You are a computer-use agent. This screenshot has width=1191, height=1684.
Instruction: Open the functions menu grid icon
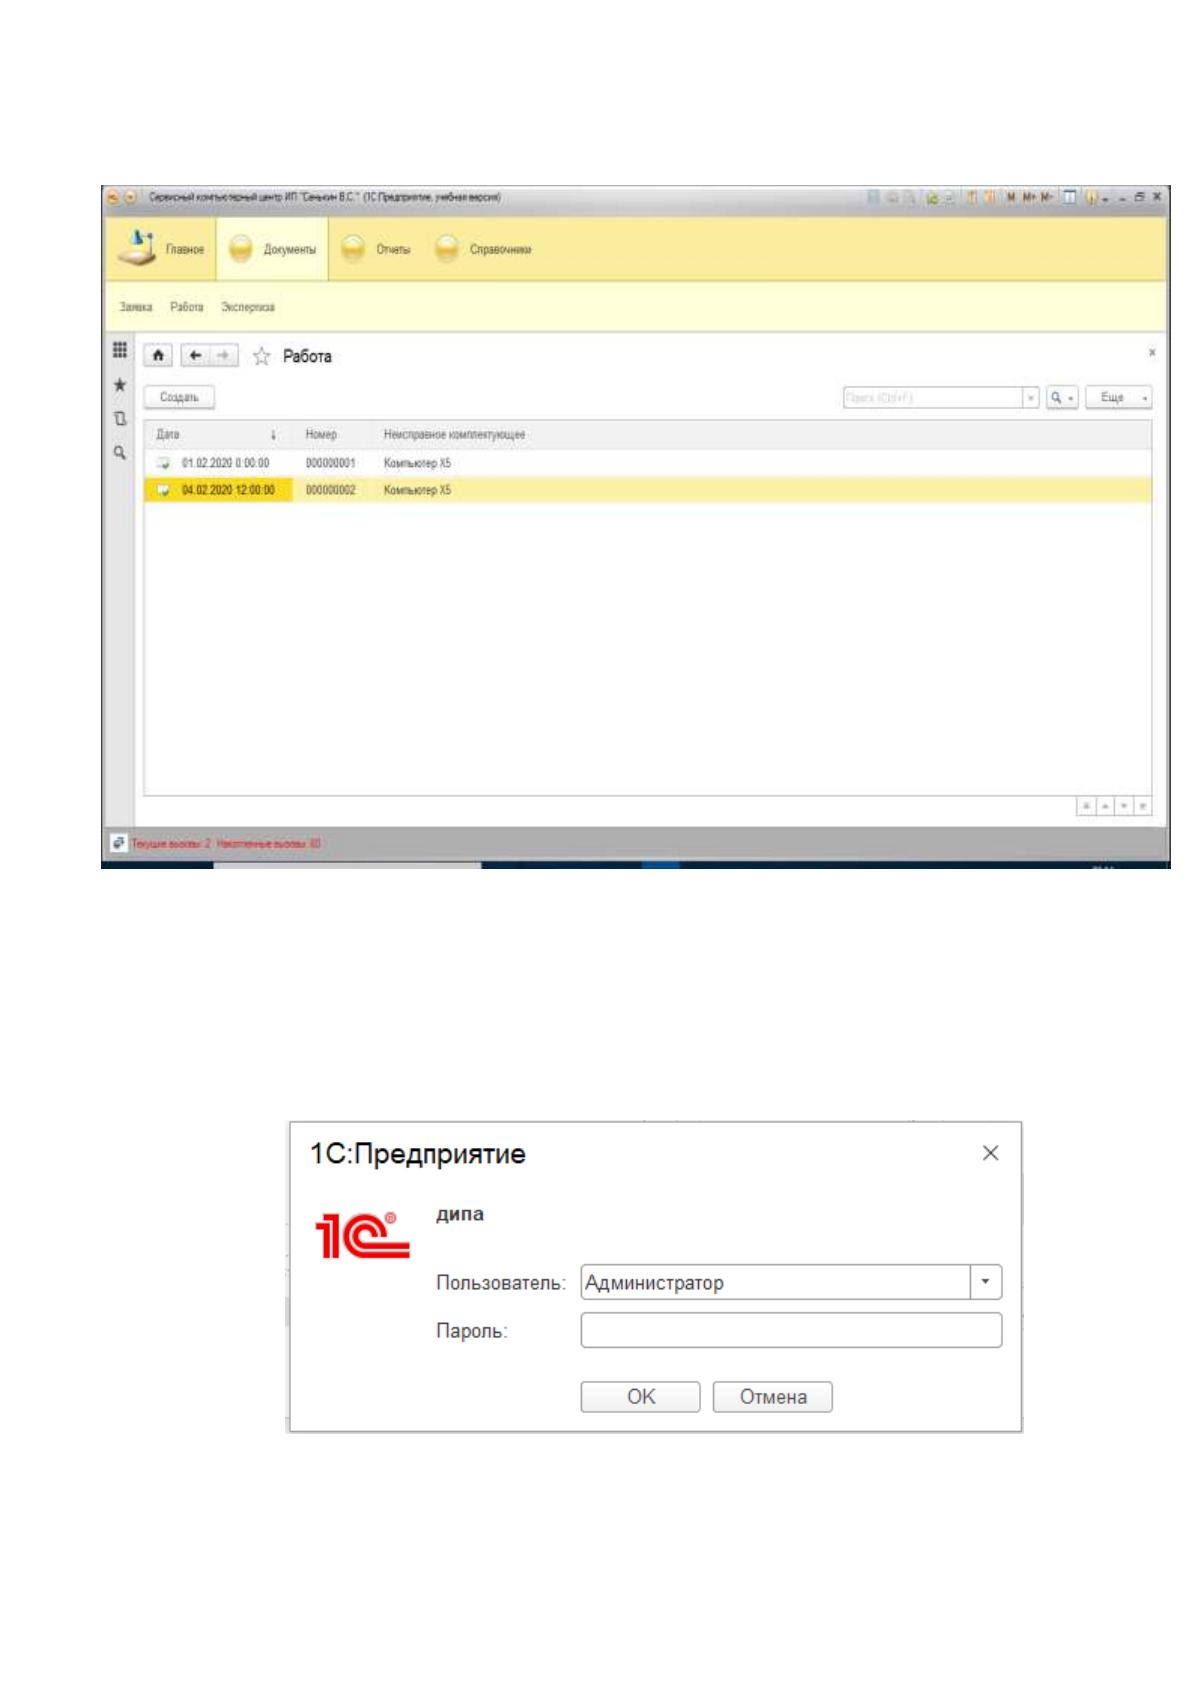point(119,350)
